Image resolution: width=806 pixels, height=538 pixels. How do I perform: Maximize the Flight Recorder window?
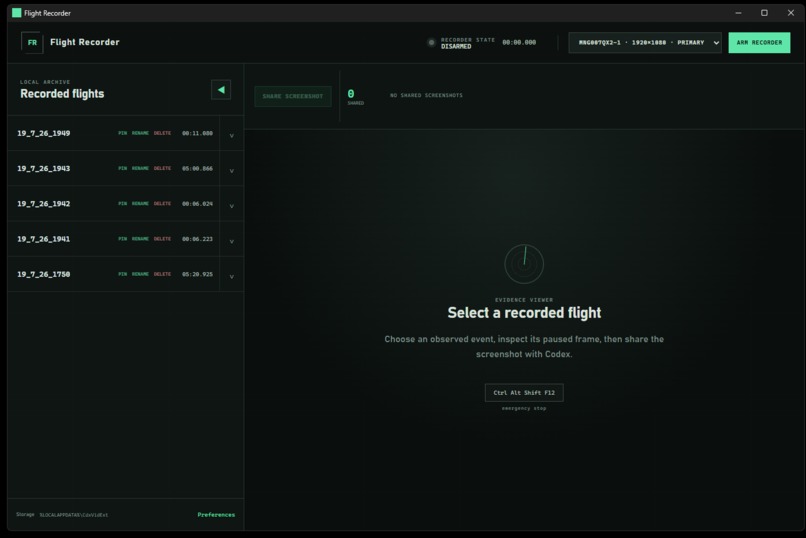click(x=764, y=13)
